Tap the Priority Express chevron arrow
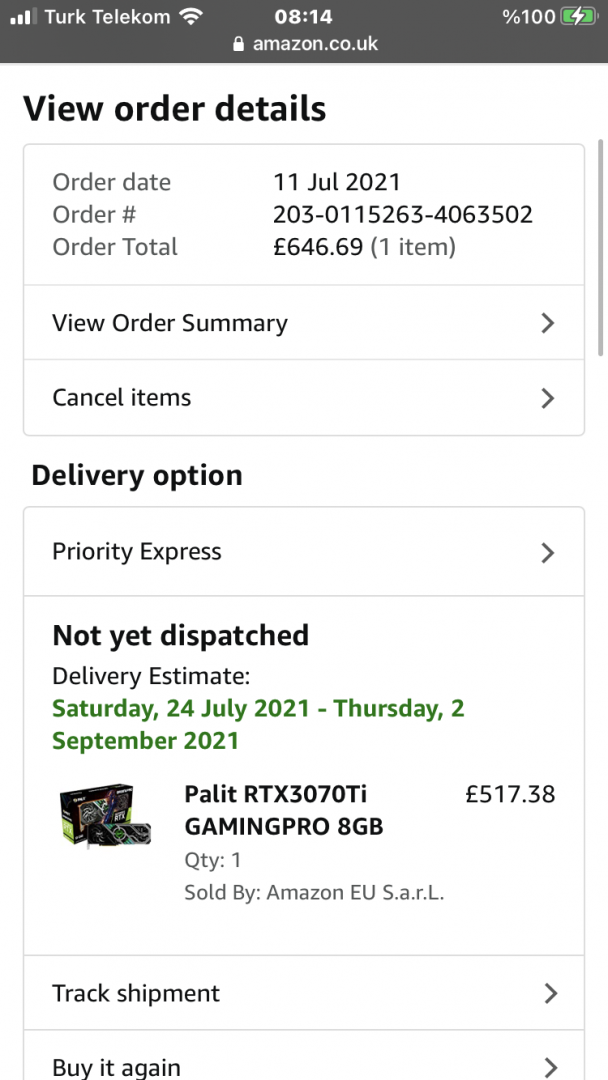The image size is (608, 1080). pos(547,552)
